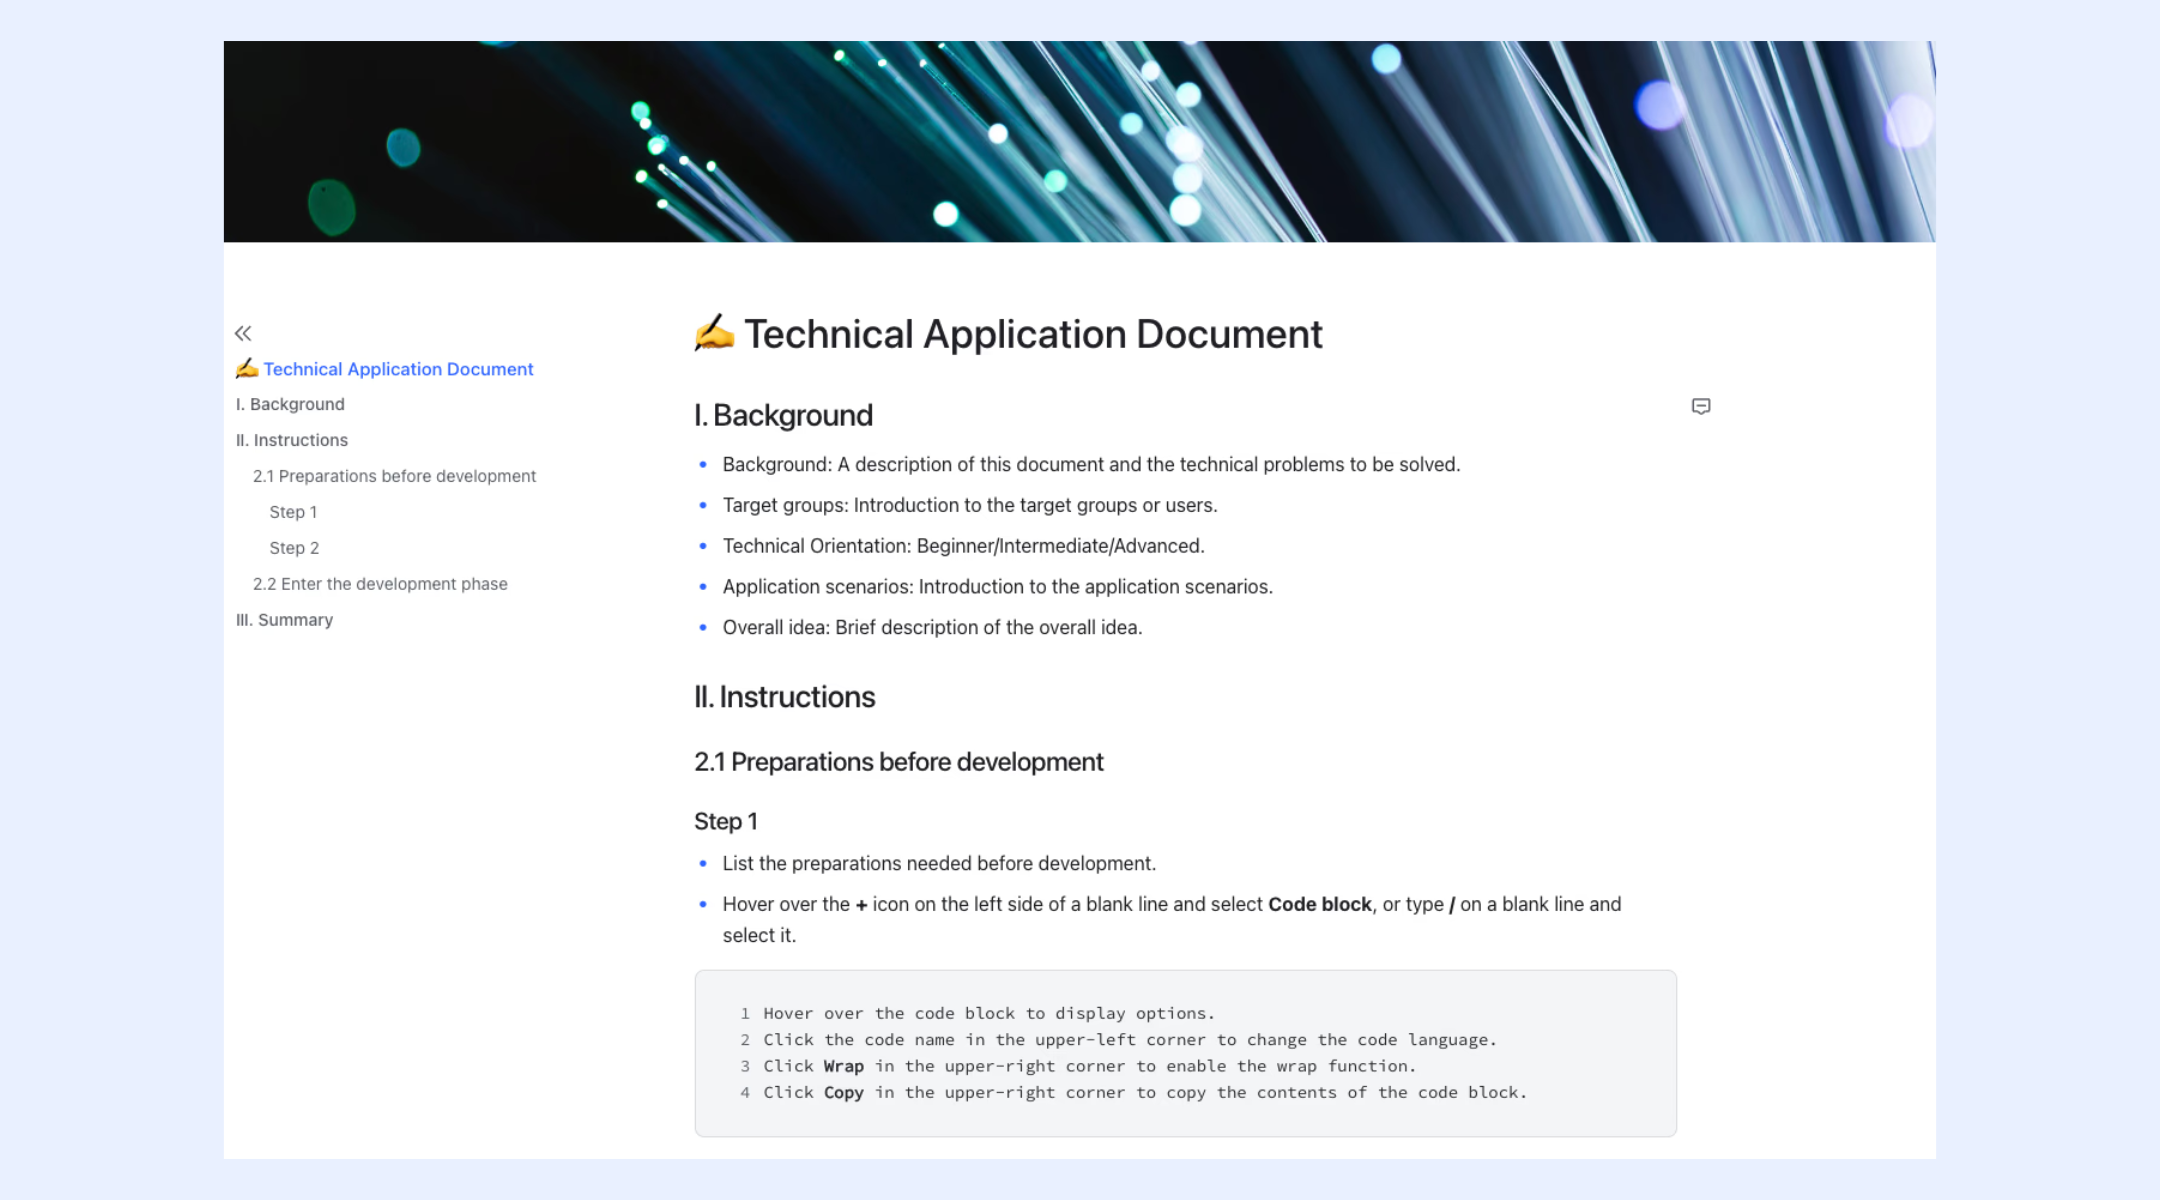The width and height of the screenshot is (2160, 1200).
Task: Click the I. Background heading in document
Action: coord(783,415)
